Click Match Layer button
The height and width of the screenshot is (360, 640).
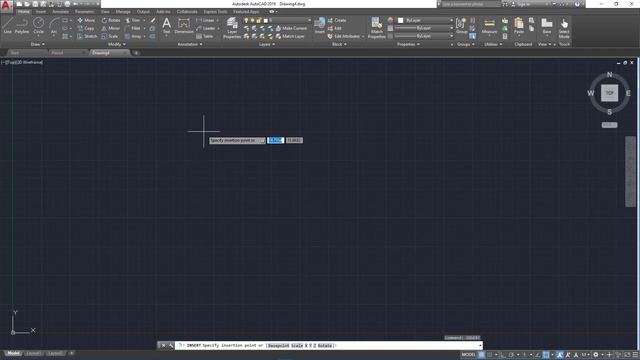(x=290, y=36)
